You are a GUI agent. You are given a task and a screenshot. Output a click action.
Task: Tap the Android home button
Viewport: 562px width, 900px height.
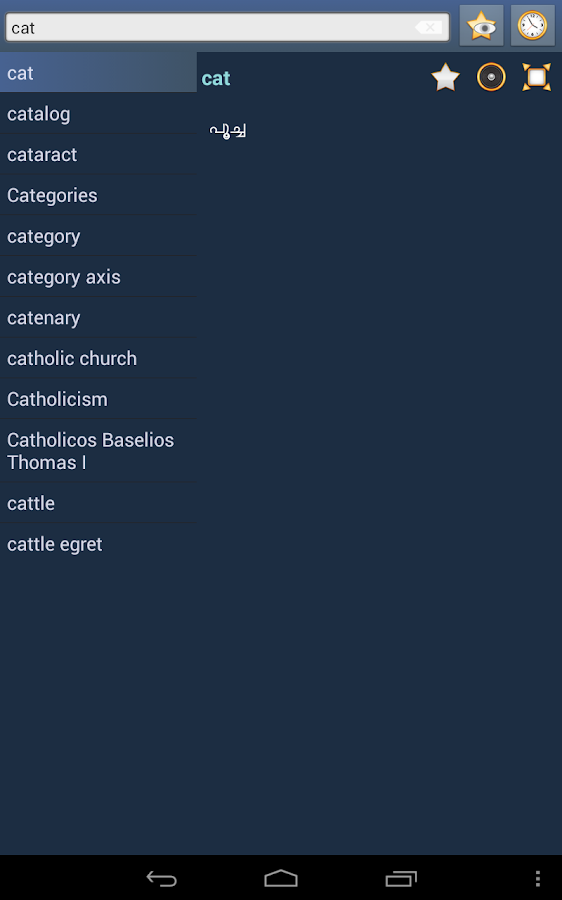tap(281, 878)
